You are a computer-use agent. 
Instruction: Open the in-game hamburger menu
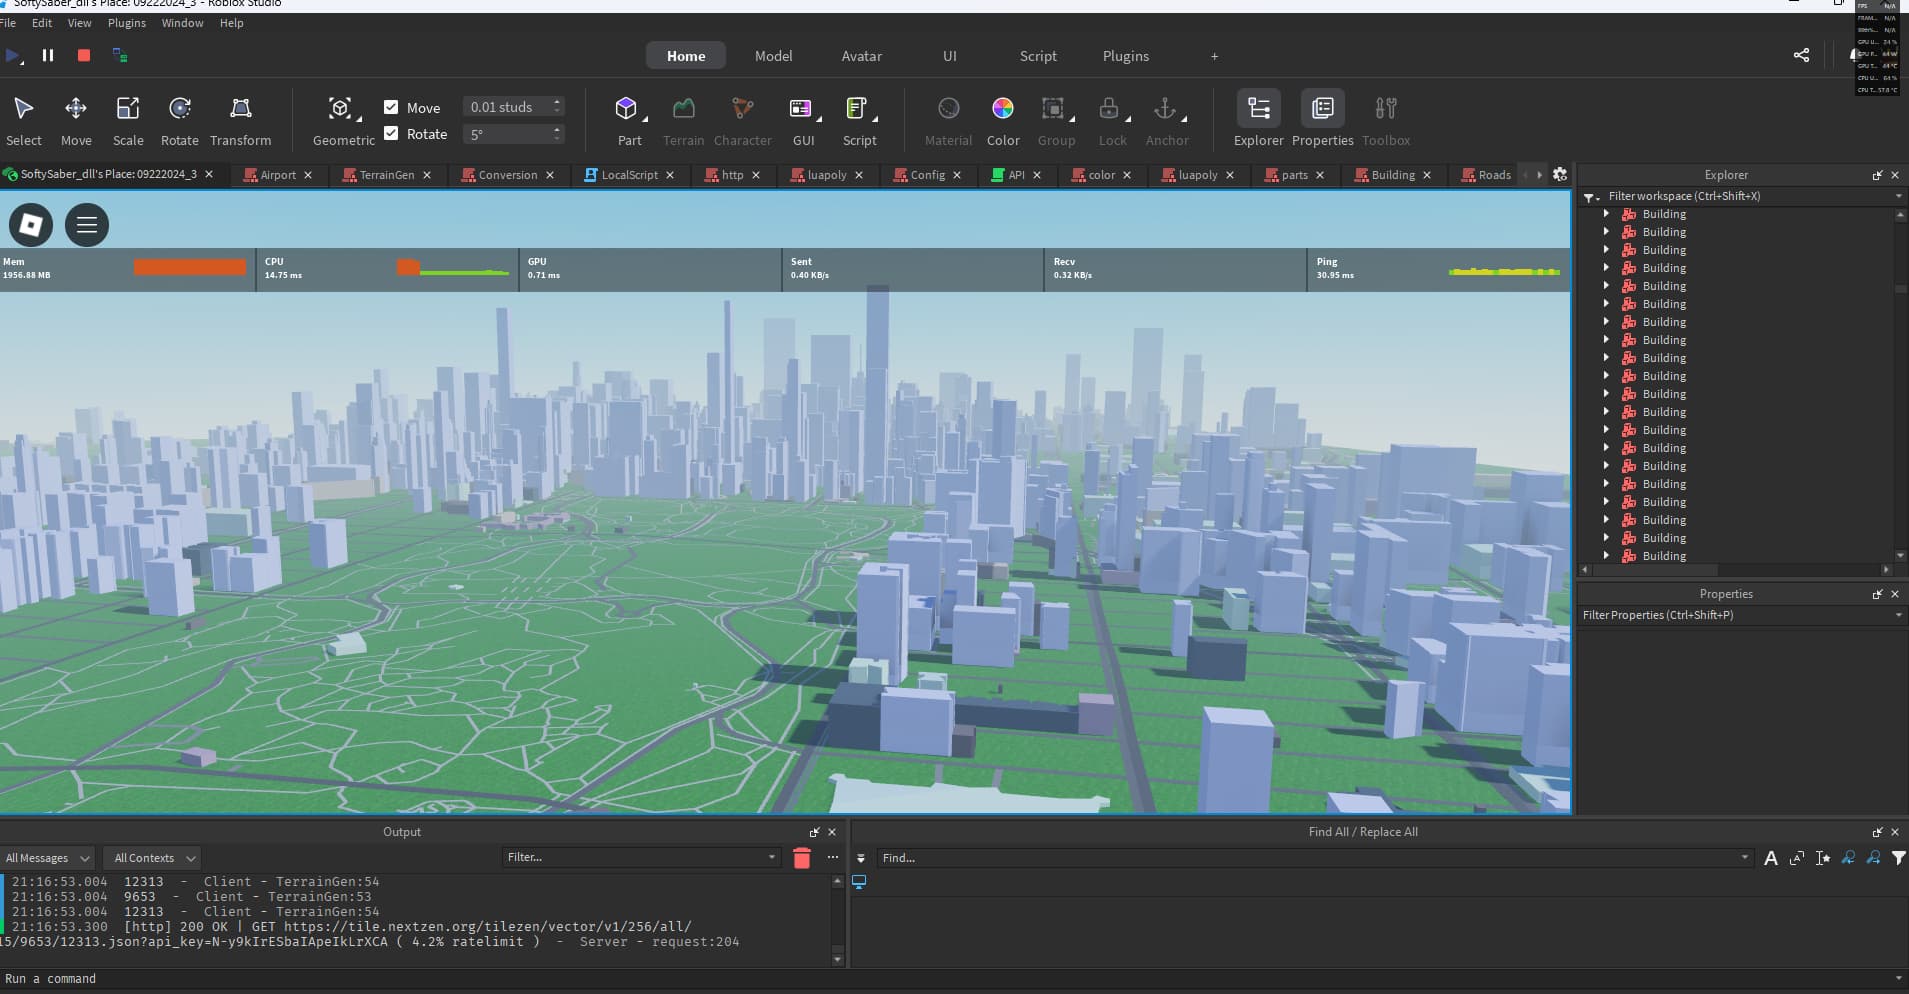[x=87, y=225]
